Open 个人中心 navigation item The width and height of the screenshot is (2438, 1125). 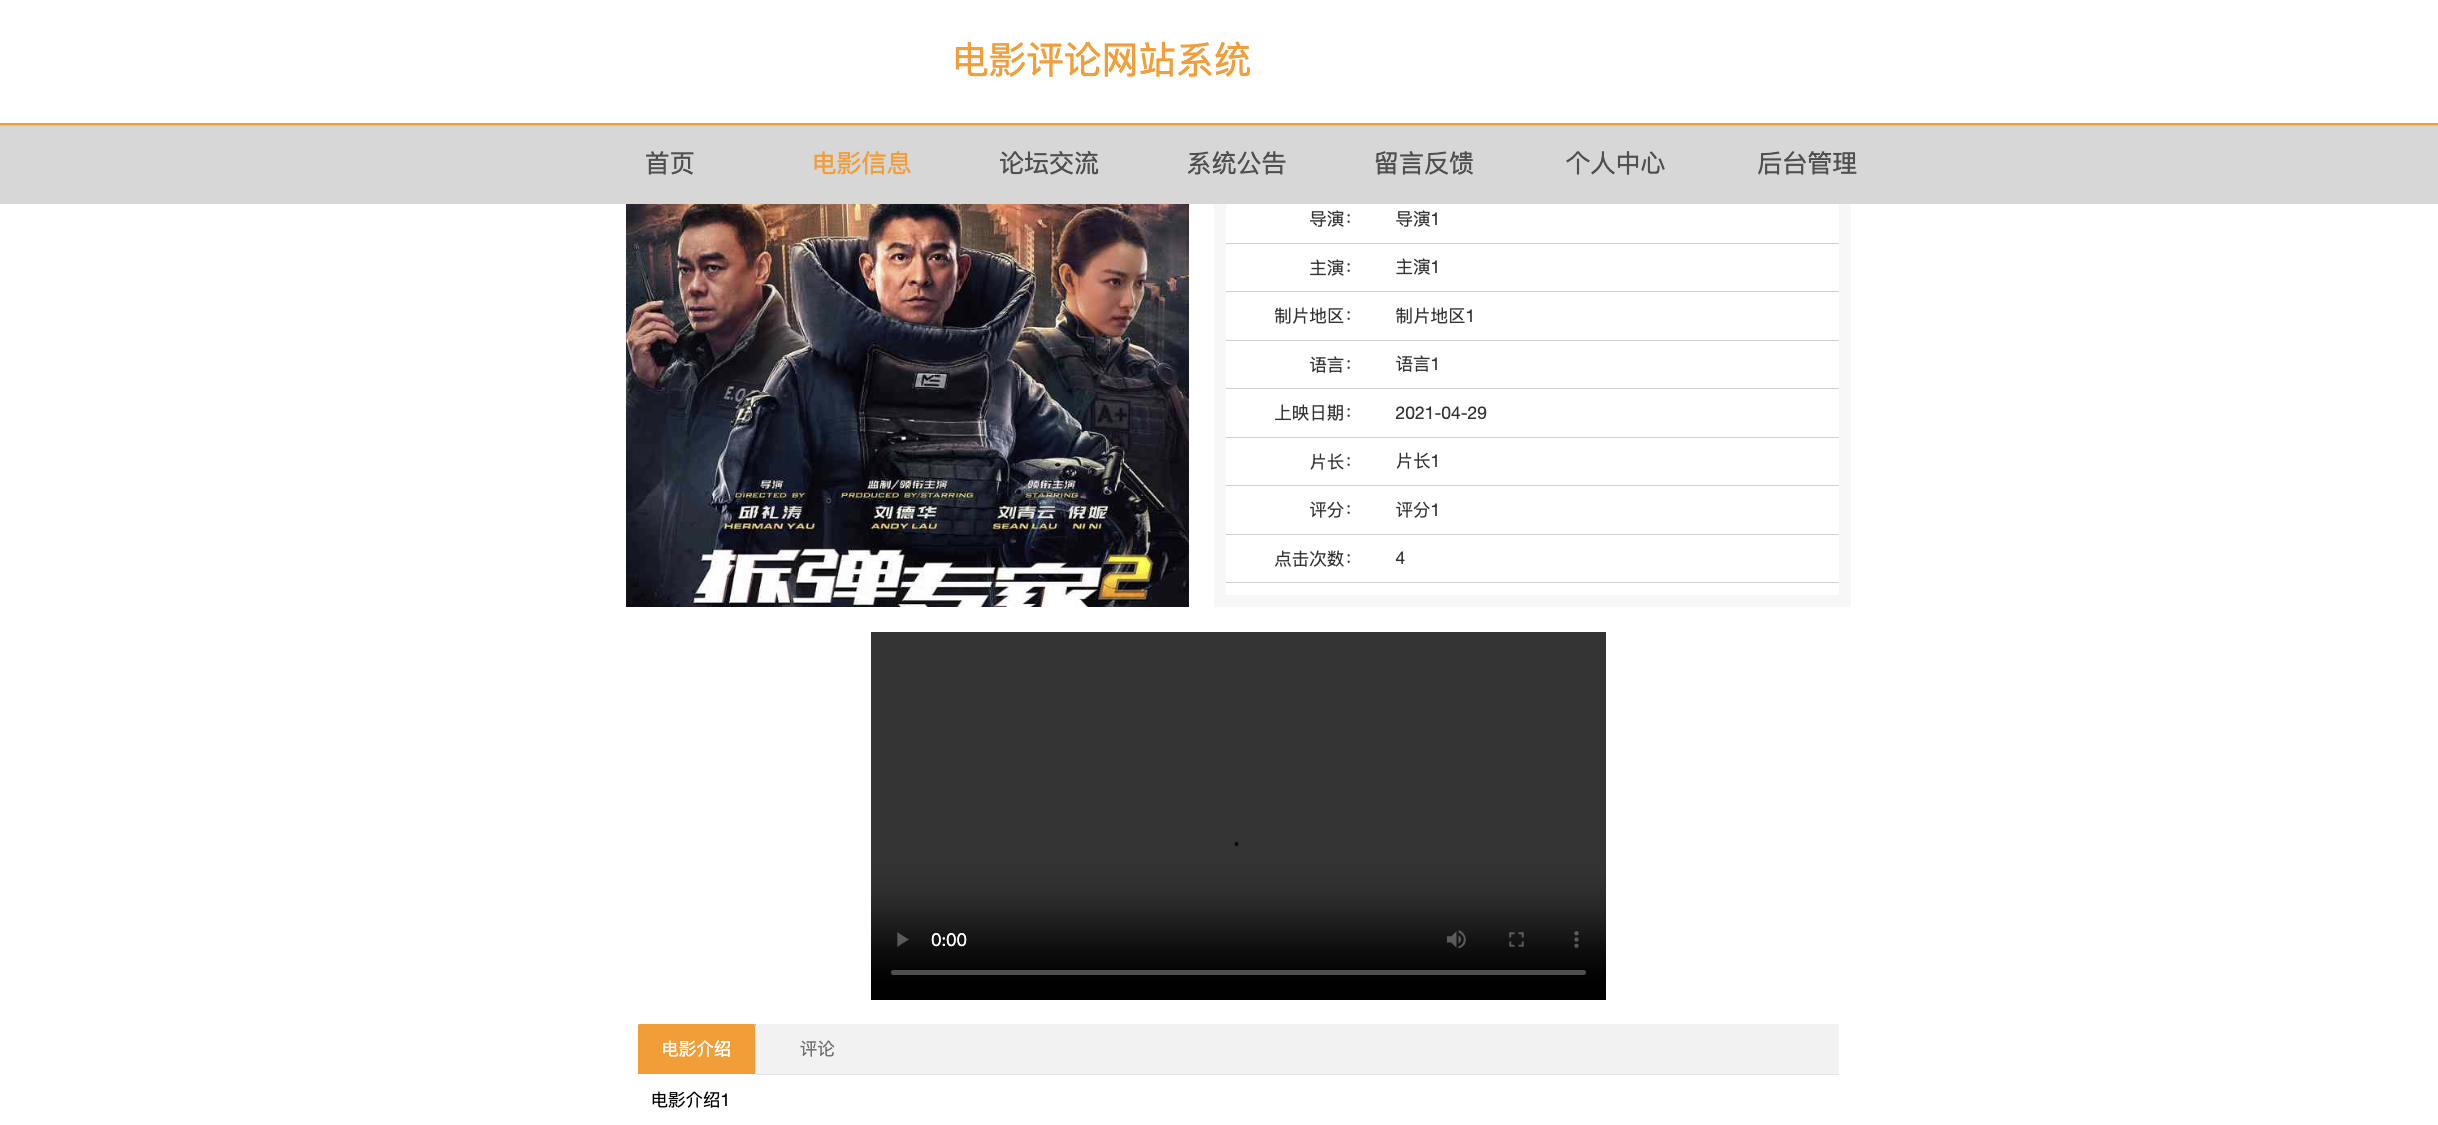click(1615, 163)
